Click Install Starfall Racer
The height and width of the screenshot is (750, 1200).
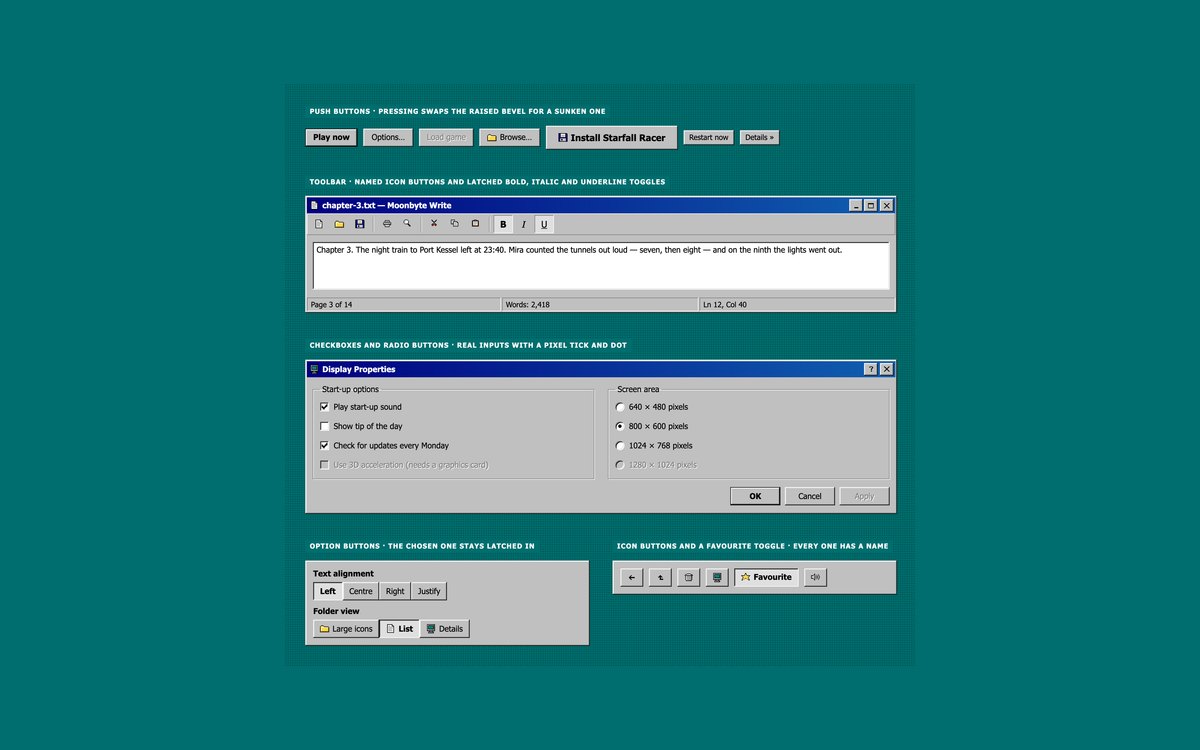612,137
